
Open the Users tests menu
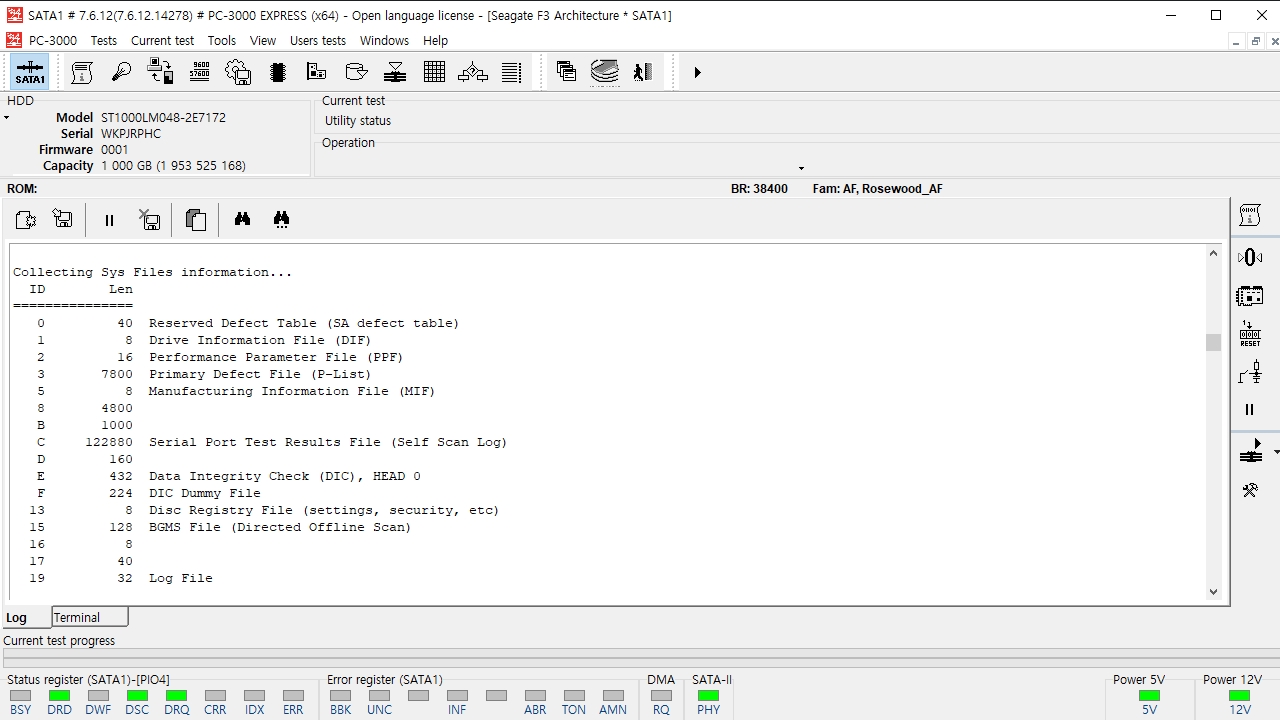[x=318, y=40]
